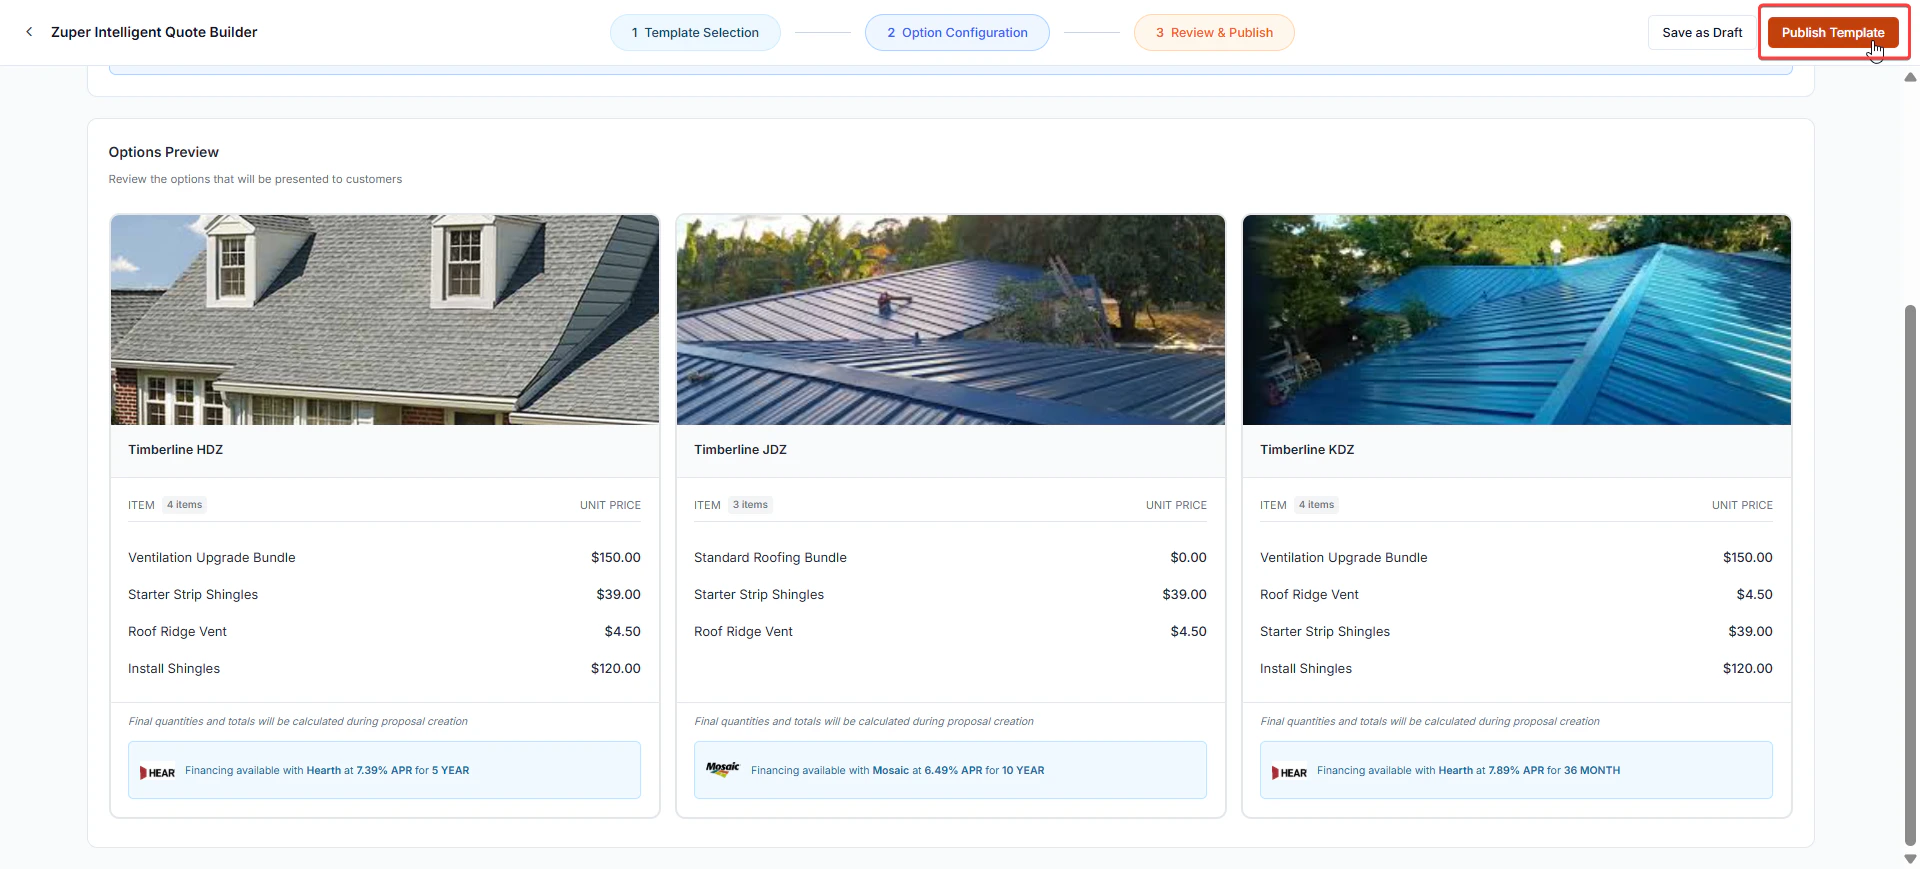Select Roof Ridge Vent in HDZ card
The image size is (1920, 869).
pyautogui.click(x=178, y=632)
